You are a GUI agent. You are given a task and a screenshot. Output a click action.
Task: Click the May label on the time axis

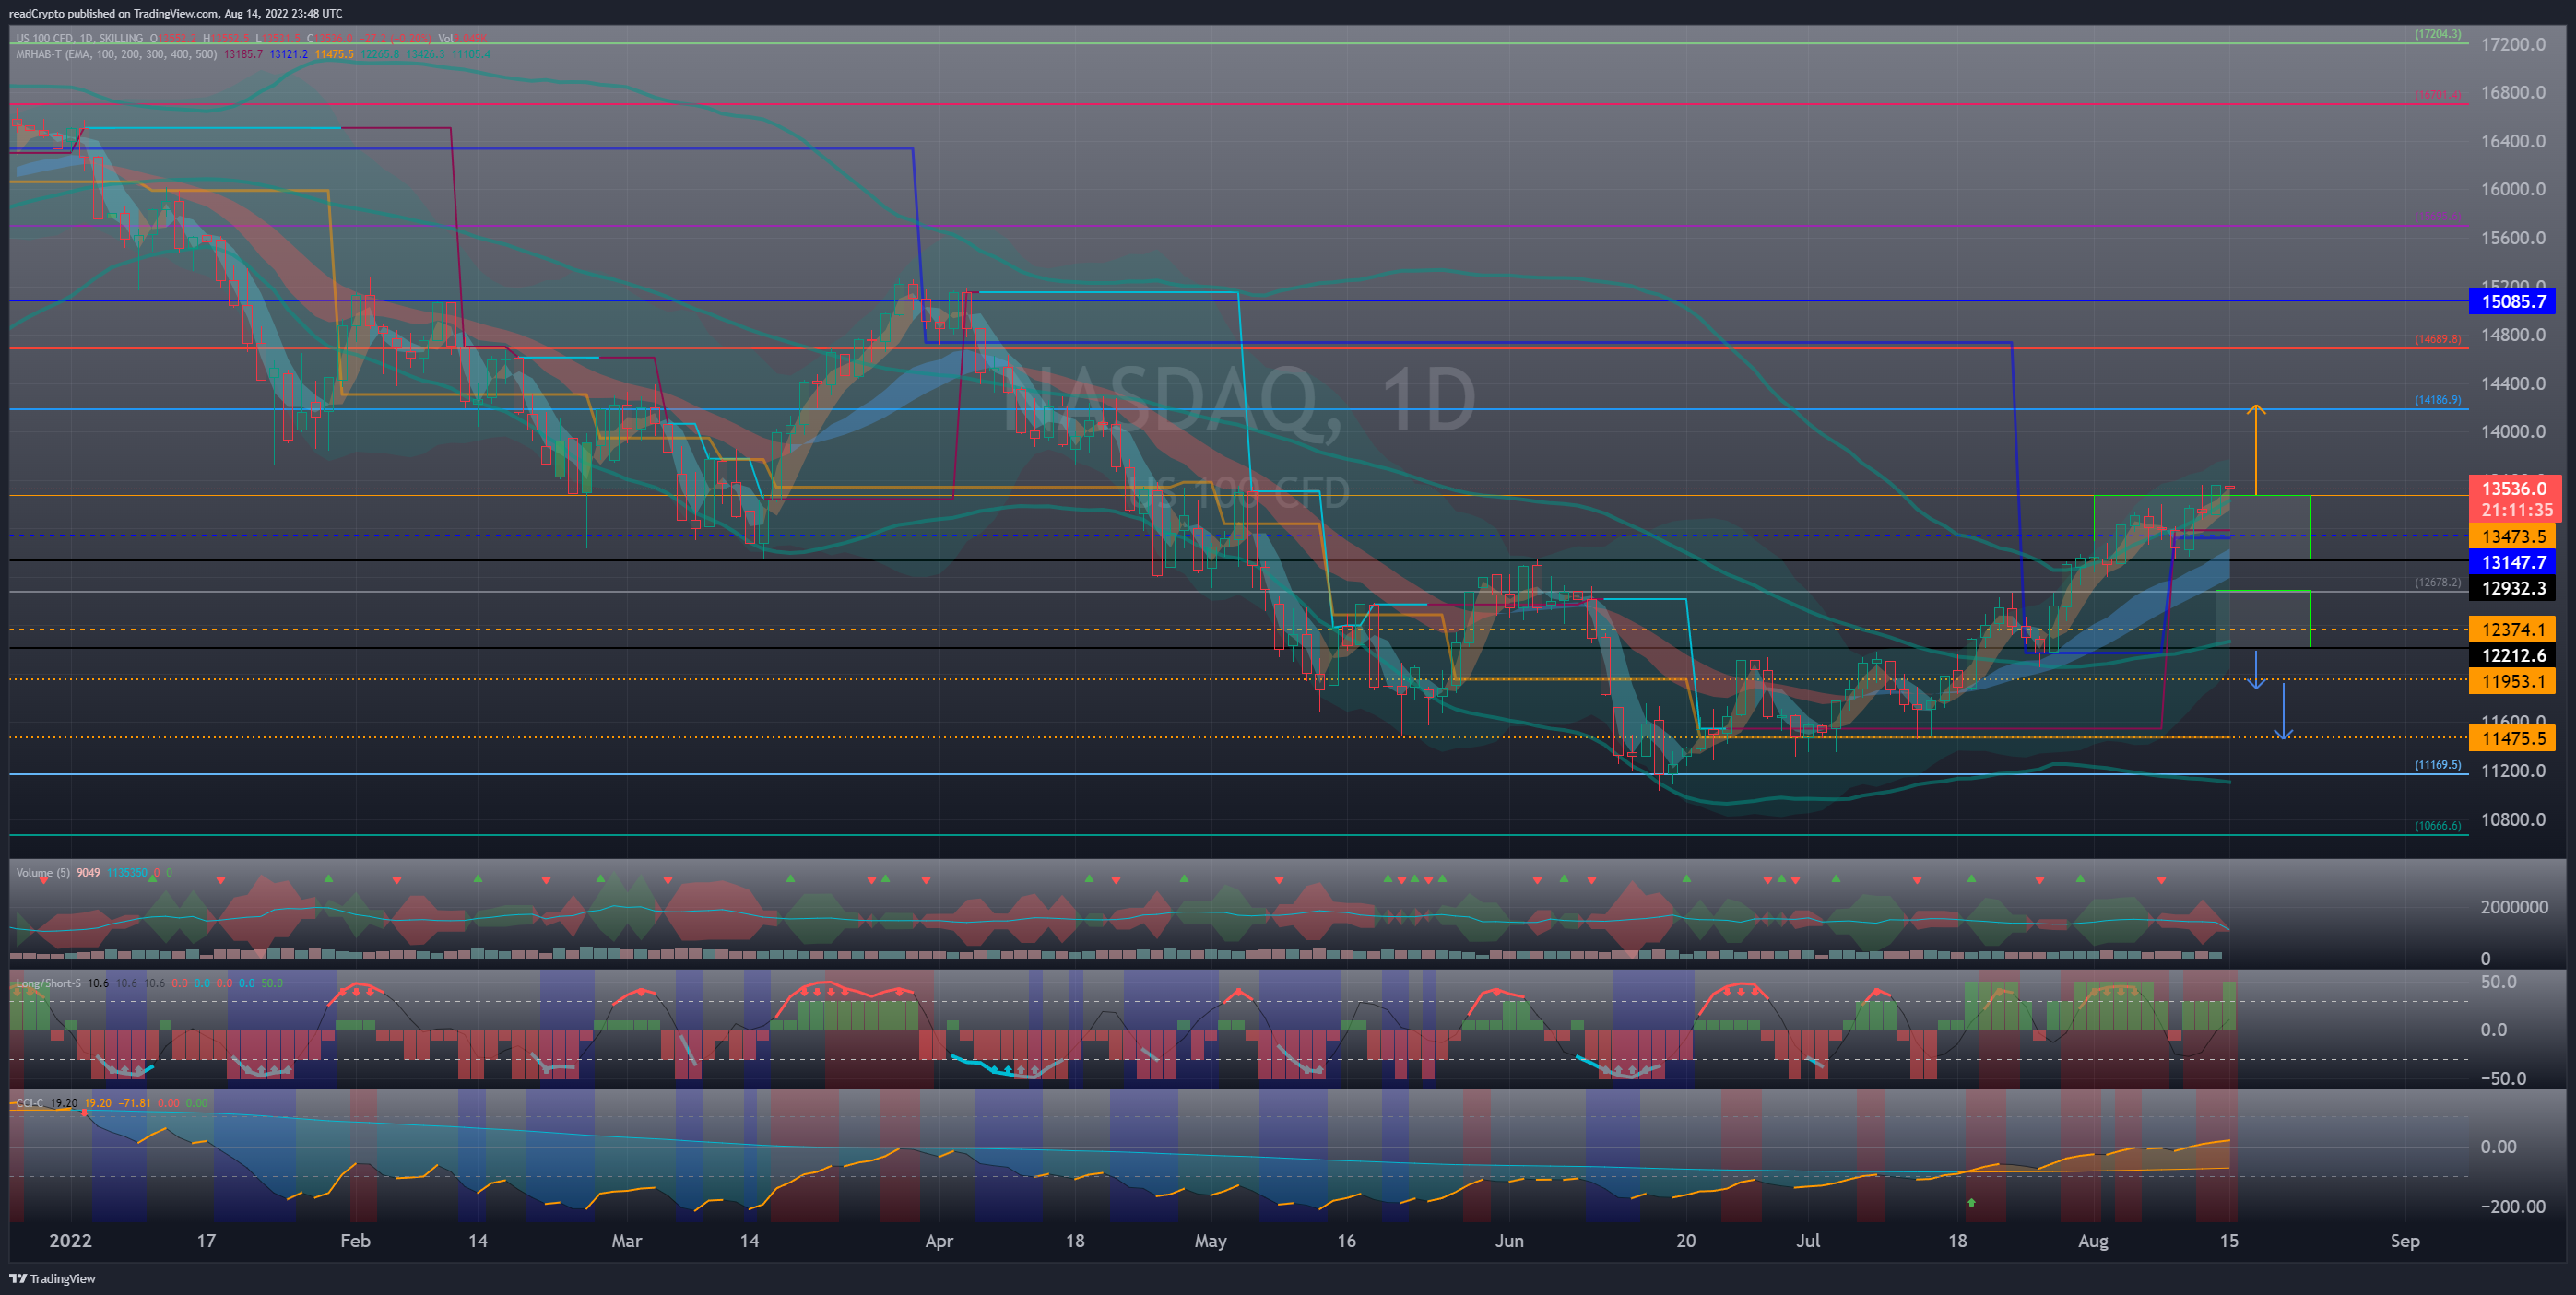point(1210,1241)
